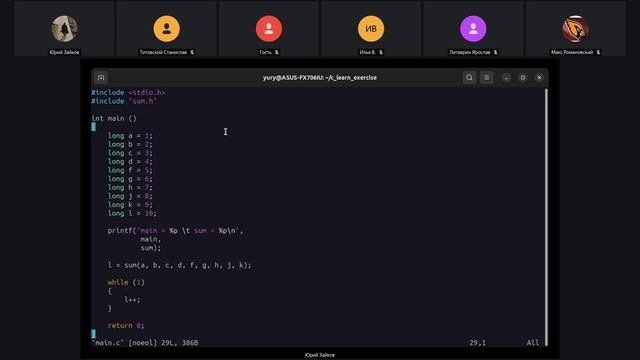This screenshot has height=360, width=640.
Task: Click the '#include <stdio.h>' line
Action: click(x=128, y=93)
